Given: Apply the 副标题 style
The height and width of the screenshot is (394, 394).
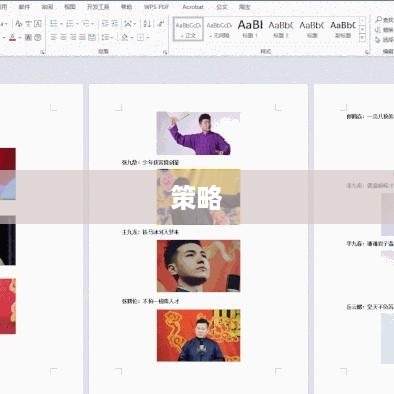Looking at the screenshot, I should coord(343,29).
